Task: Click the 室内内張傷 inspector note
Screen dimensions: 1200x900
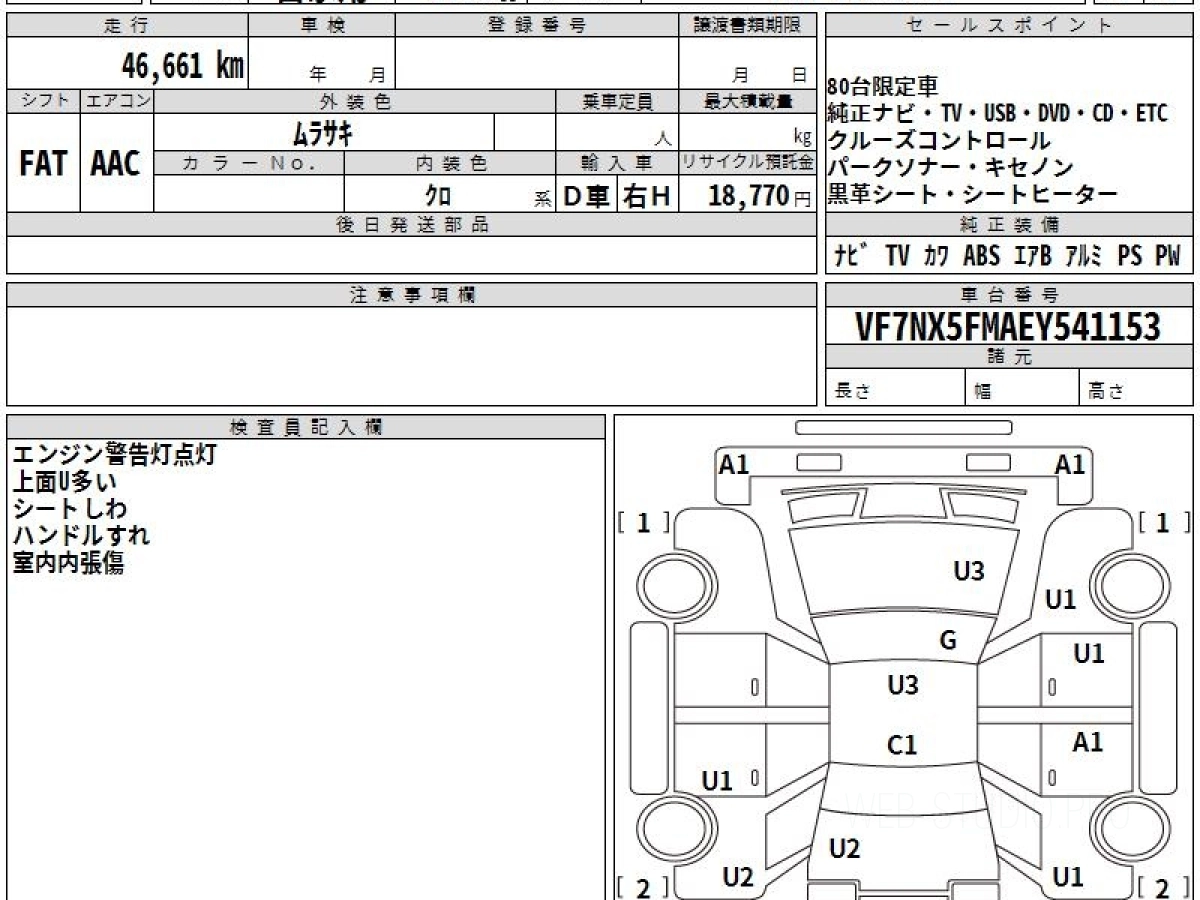Action: [x=68, y=563]
